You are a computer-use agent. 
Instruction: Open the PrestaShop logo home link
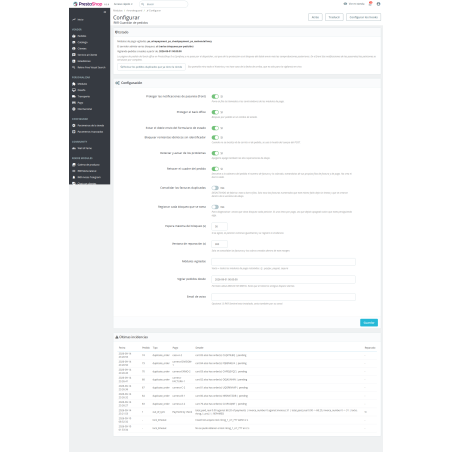pos(88,4)
